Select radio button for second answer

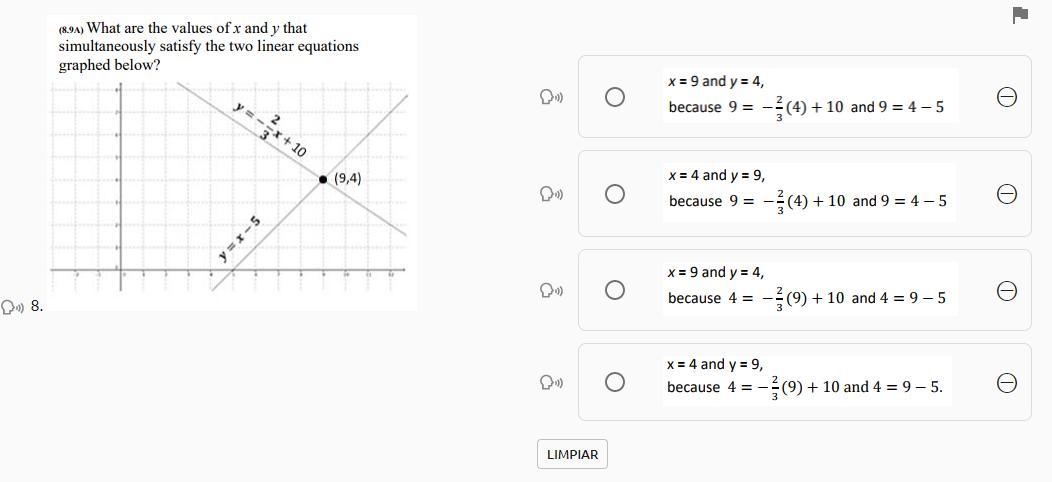615,193
